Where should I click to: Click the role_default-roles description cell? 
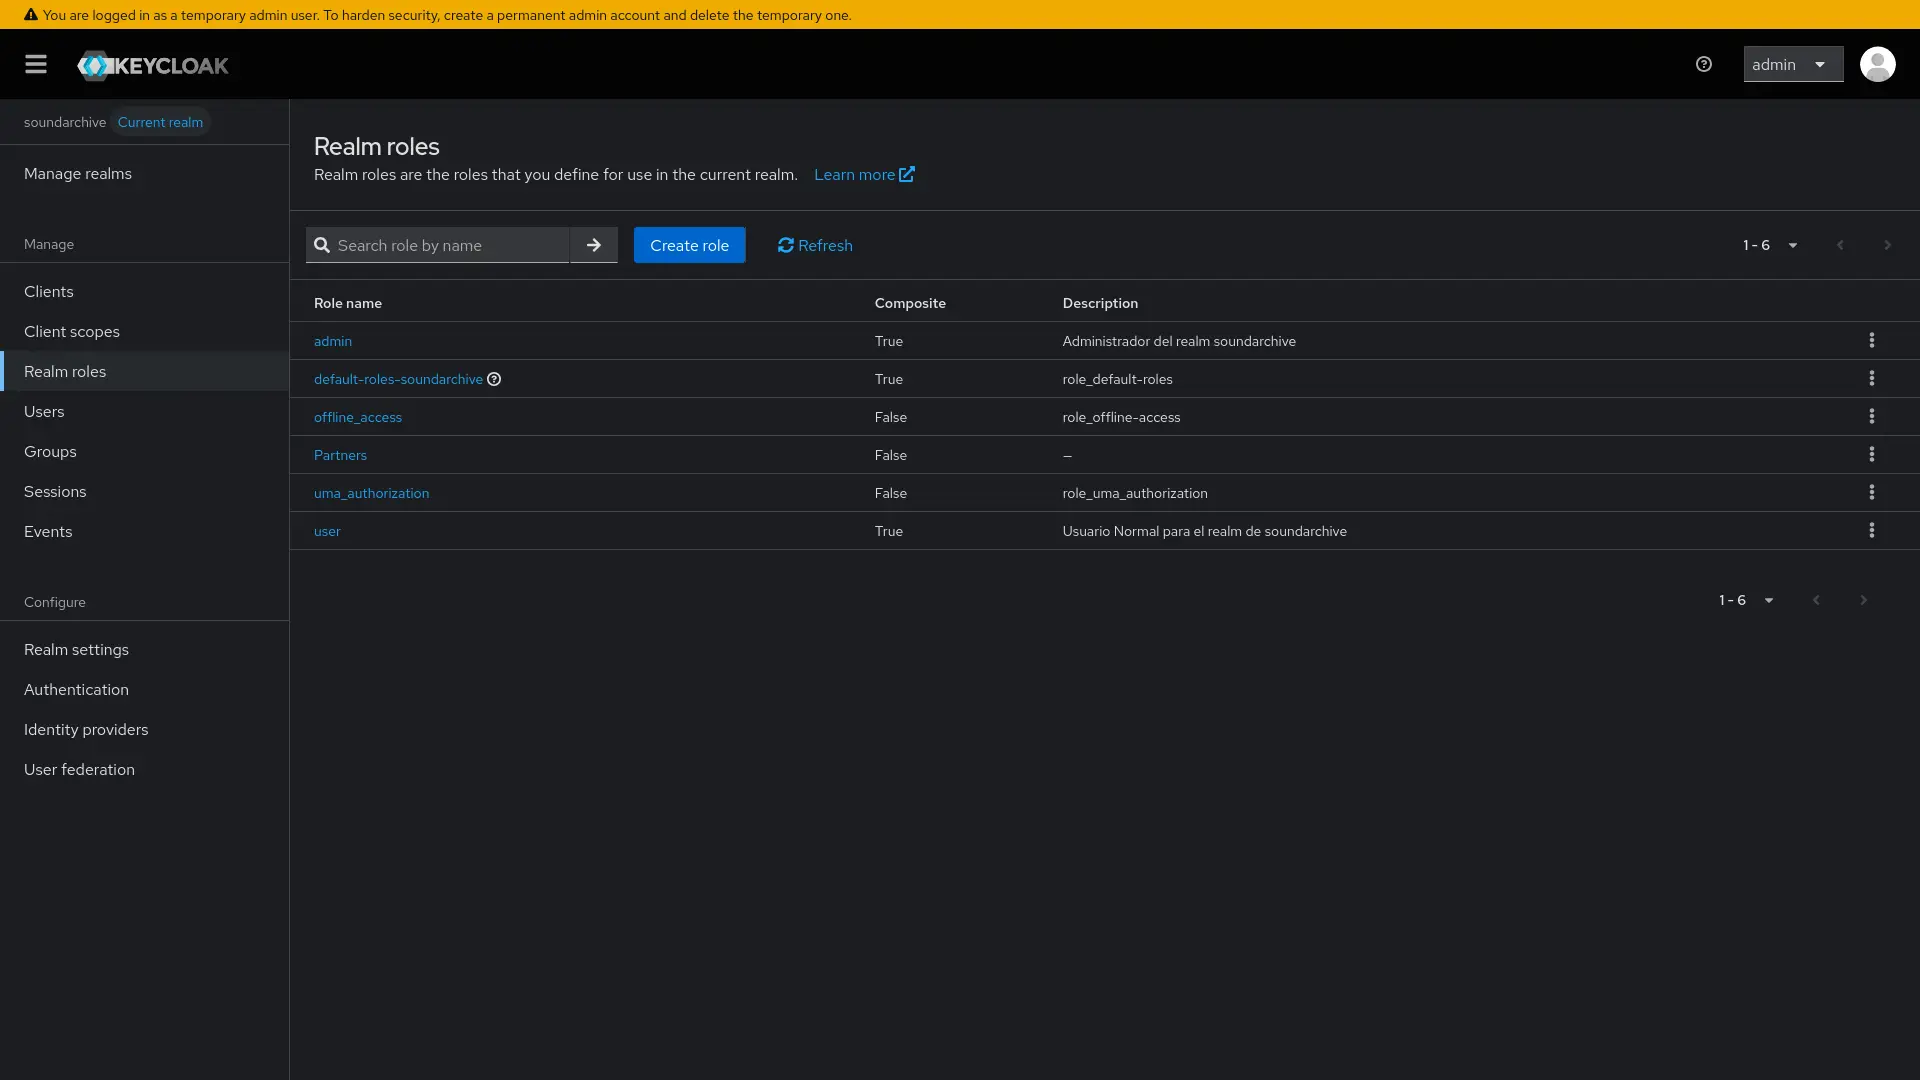[1117, 379]
